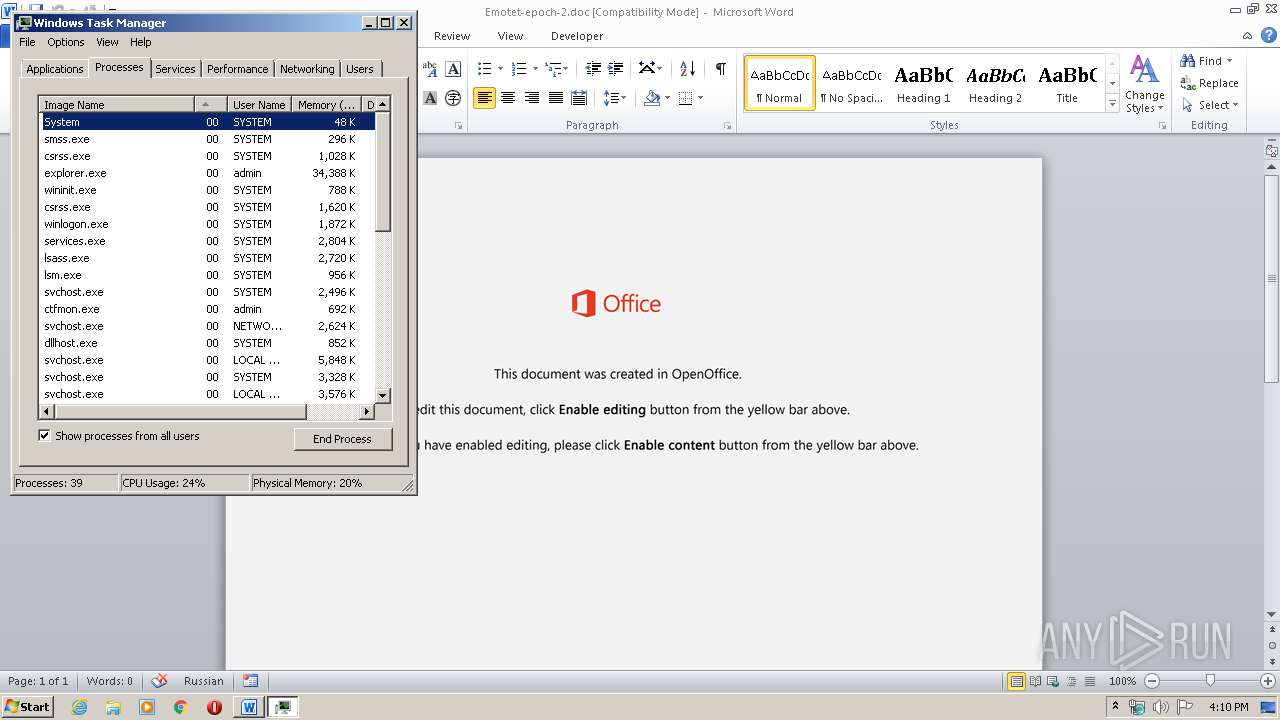Click the macro recording icon in status bar
The image size is (1280, 720).
pyautogui.click(x=250, y=681)
